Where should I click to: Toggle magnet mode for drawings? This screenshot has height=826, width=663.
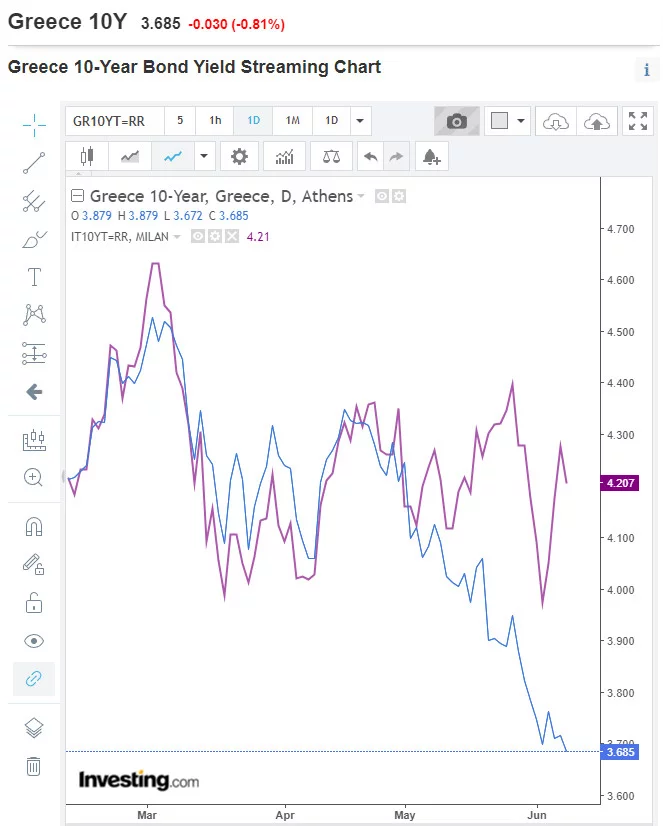pos(34,526)
